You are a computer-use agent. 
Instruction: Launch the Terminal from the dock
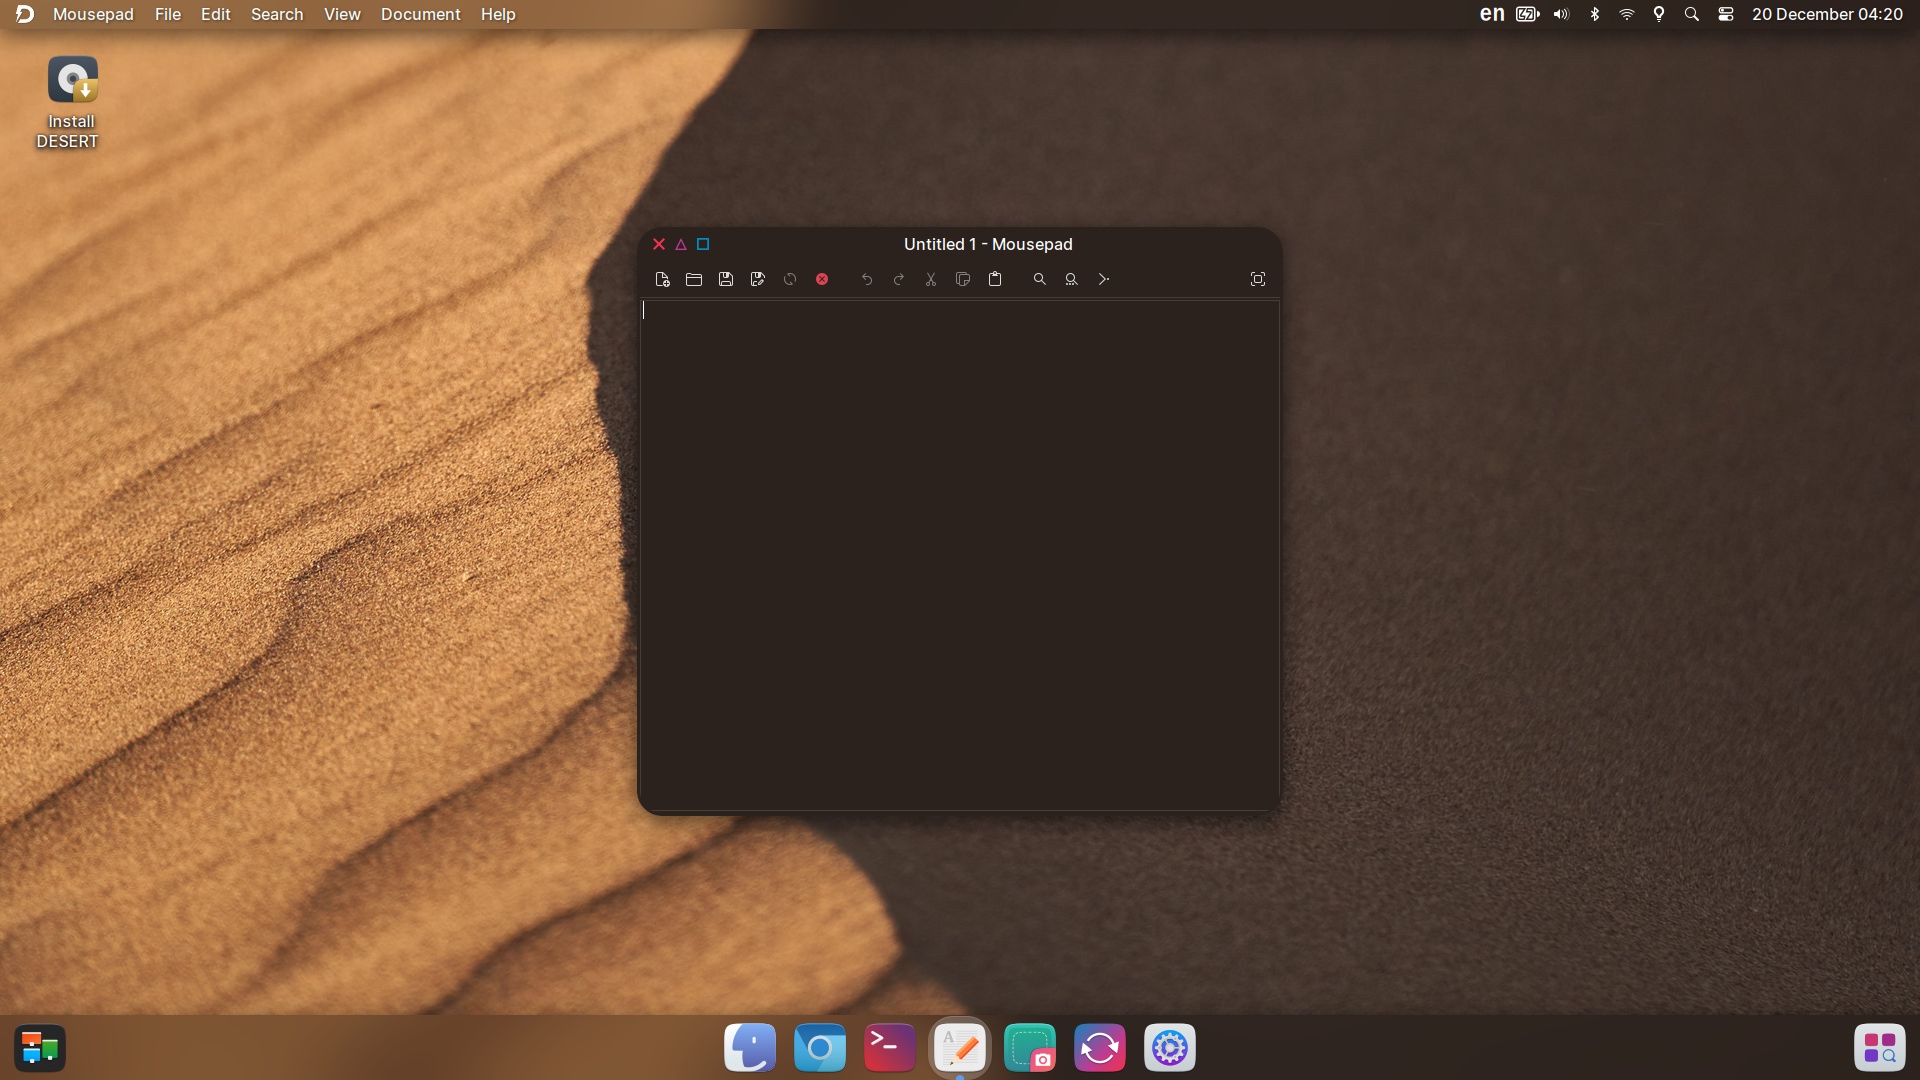click(x=889, y=1048)
